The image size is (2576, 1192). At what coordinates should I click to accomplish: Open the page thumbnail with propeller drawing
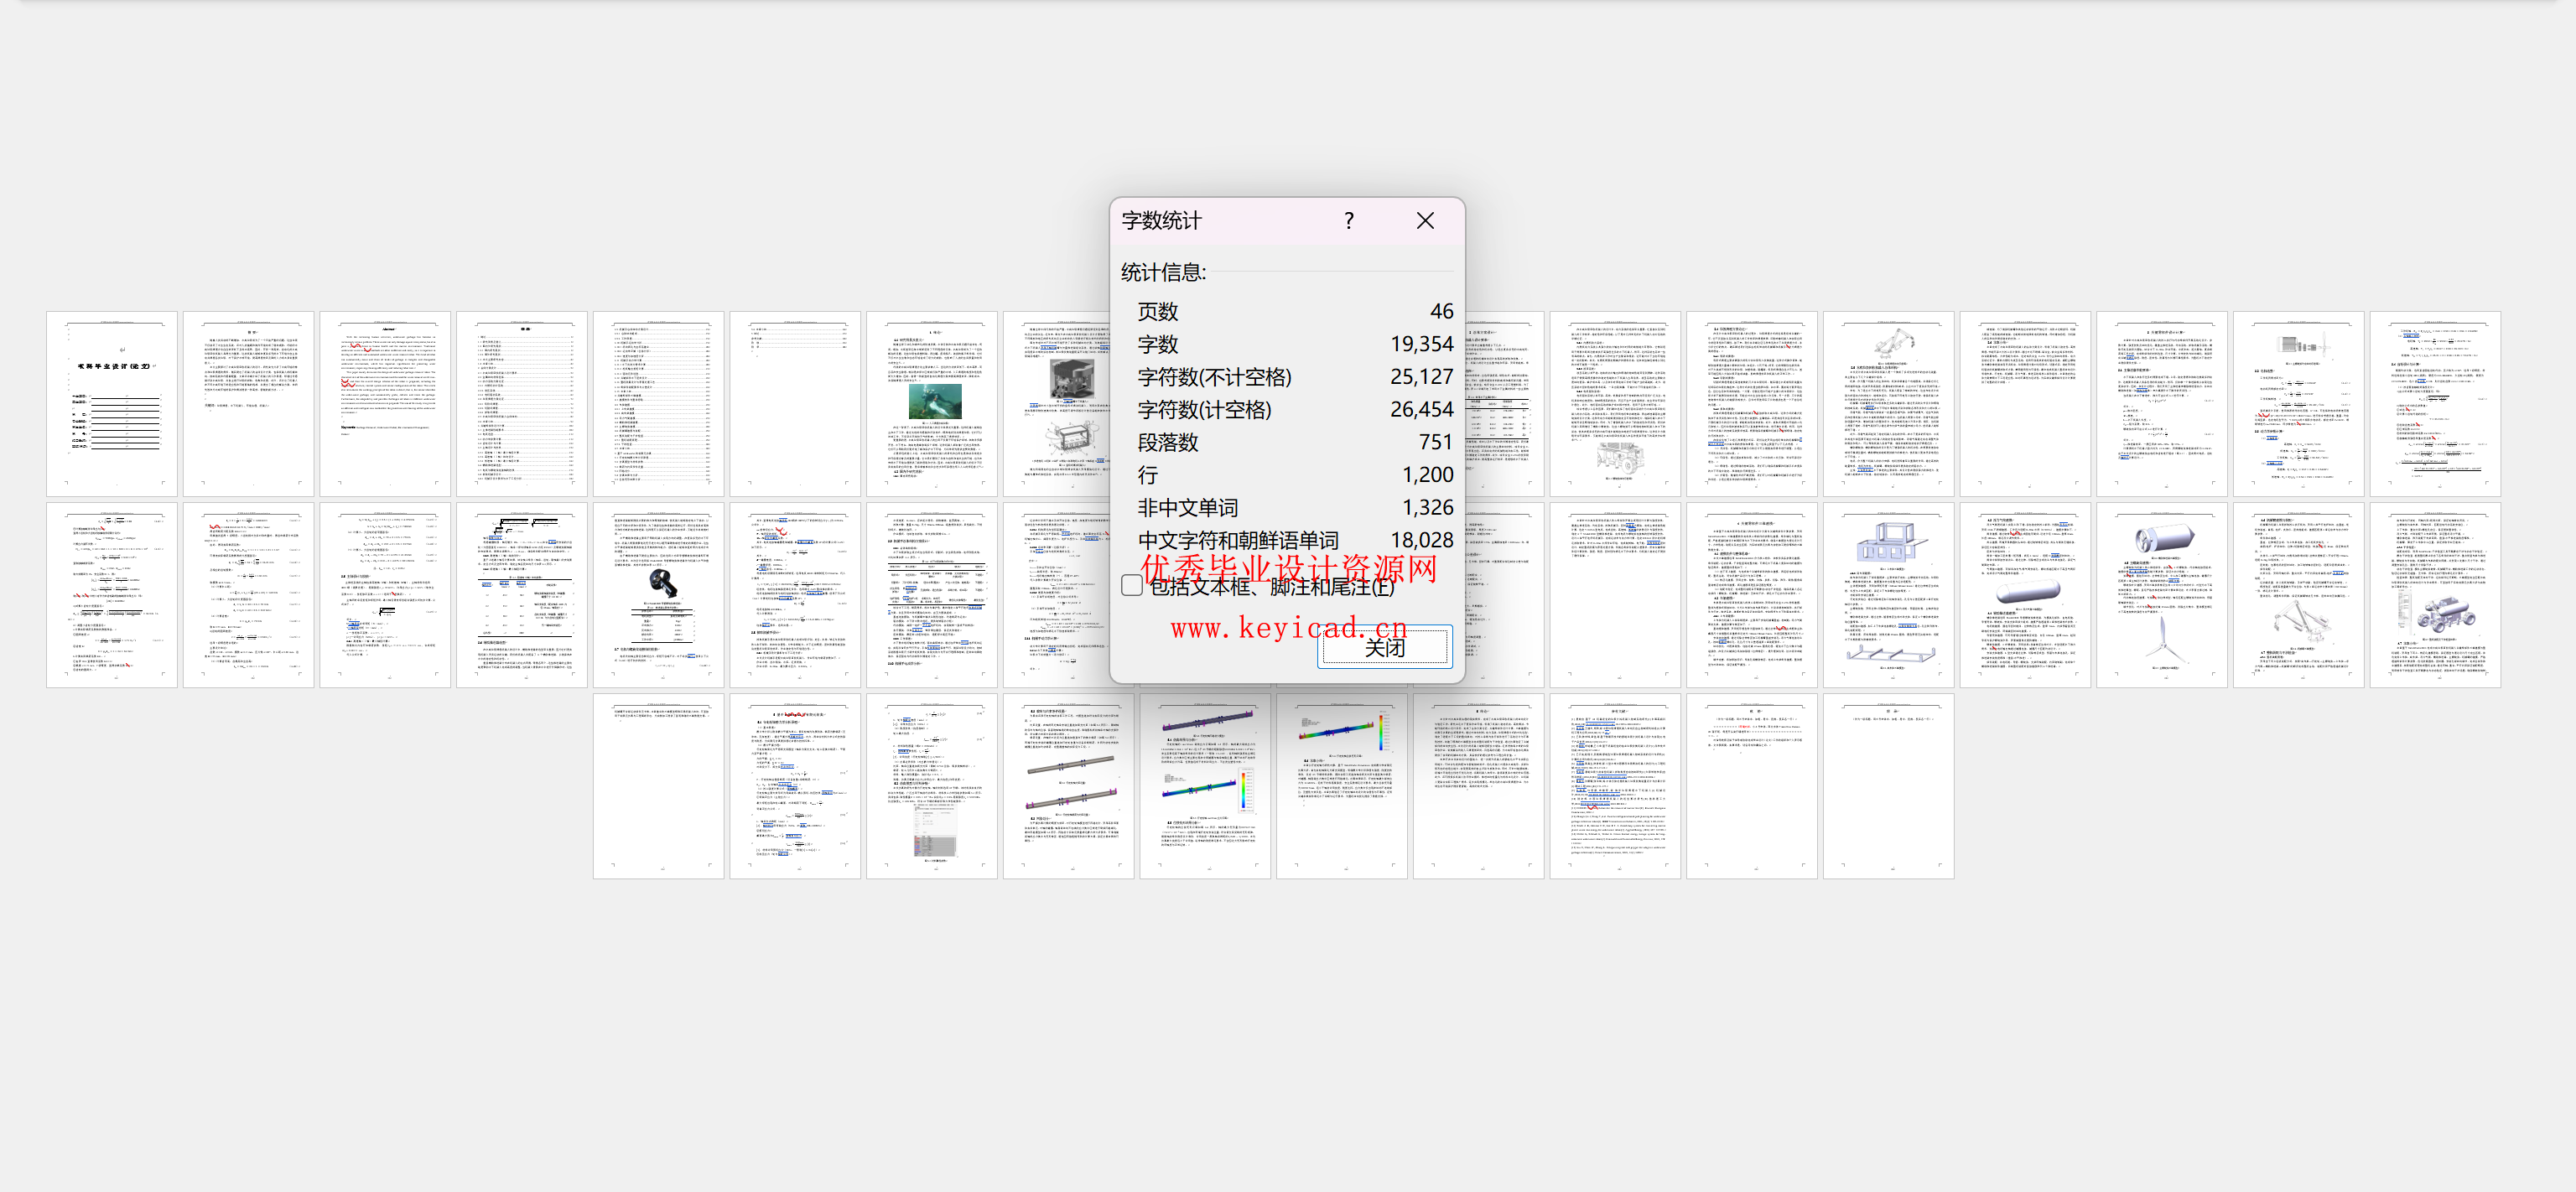[2162, 595]
